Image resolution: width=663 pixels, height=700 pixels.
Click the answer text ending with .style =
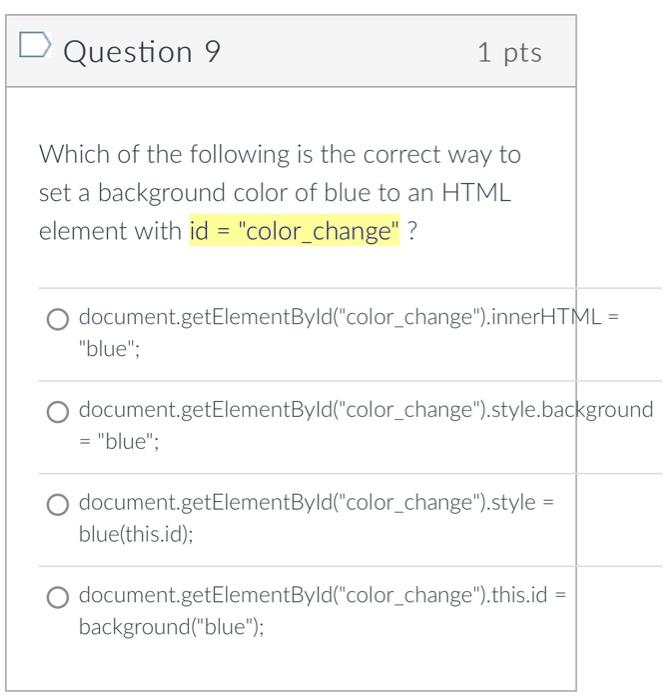316,503
